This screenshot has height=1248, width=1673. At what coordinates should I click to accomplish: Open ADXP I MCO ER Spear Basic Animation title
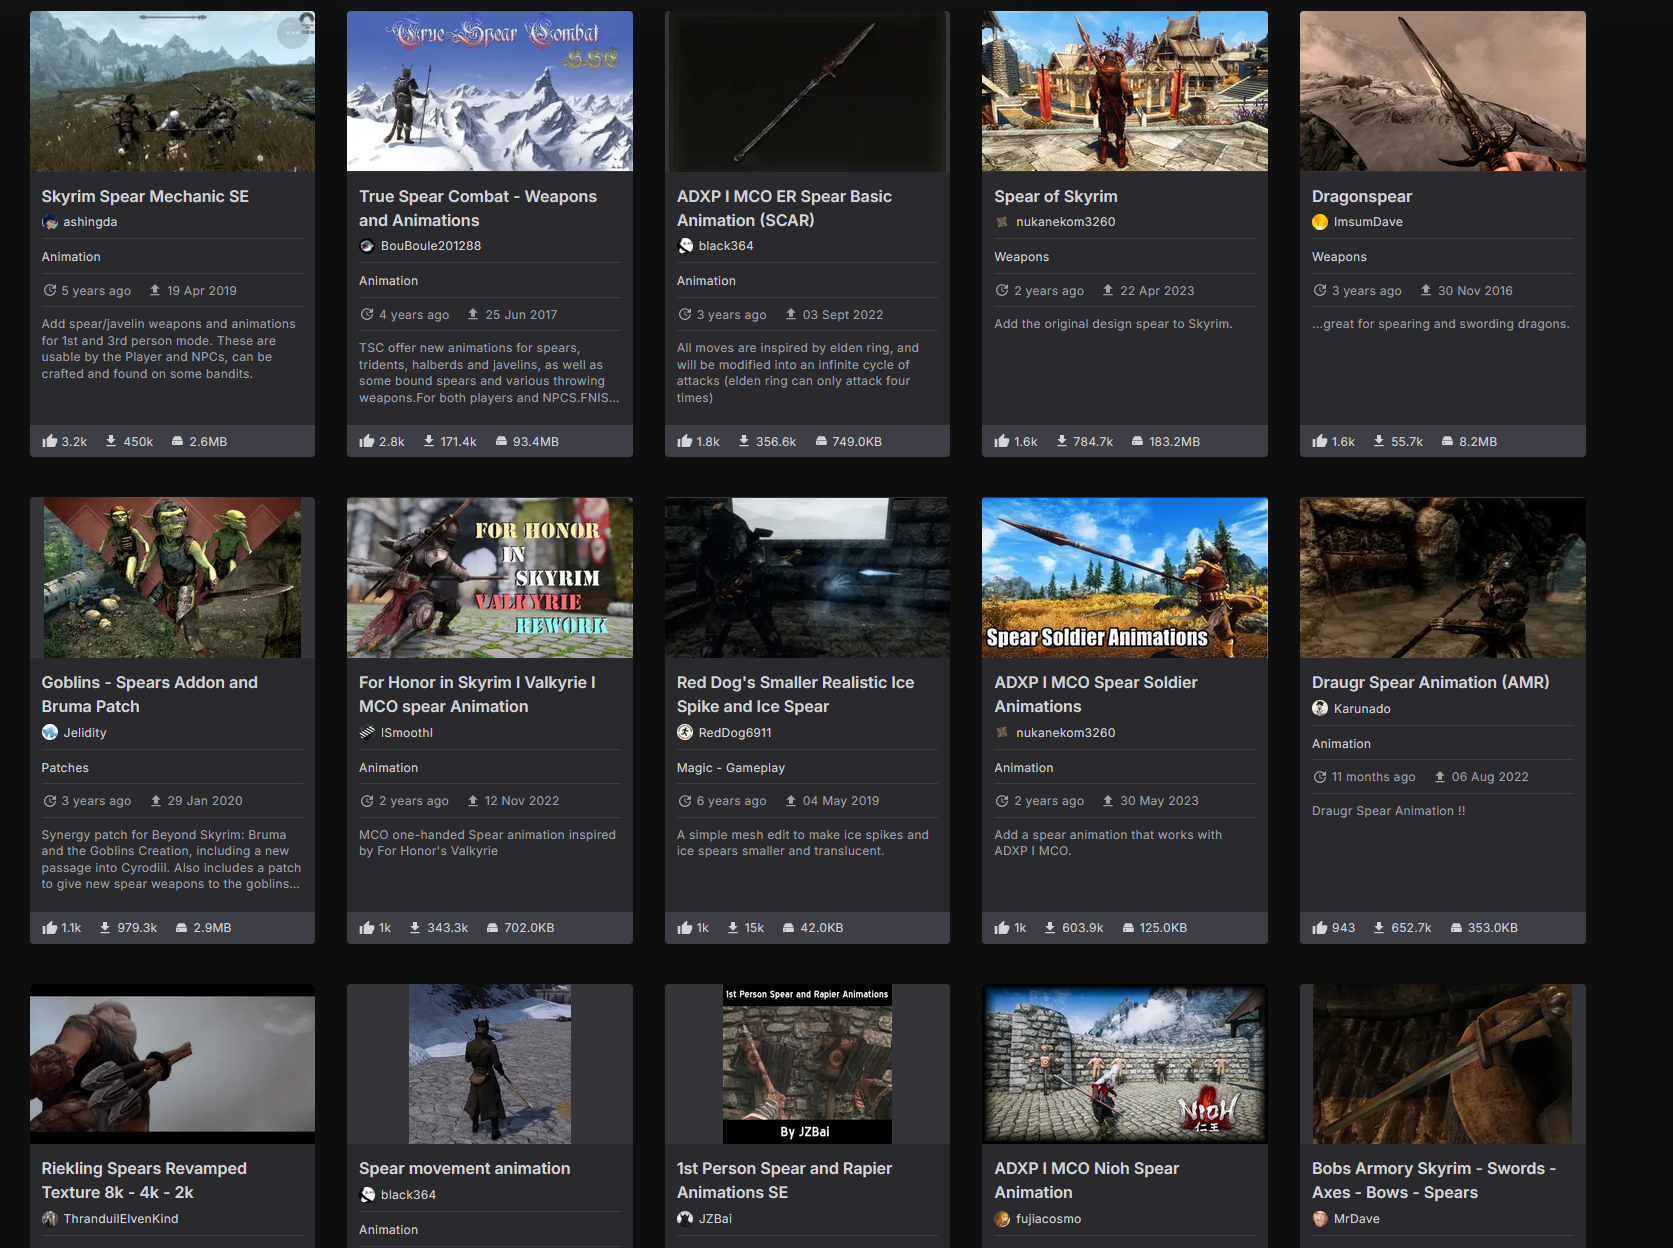tap(784, 209)
